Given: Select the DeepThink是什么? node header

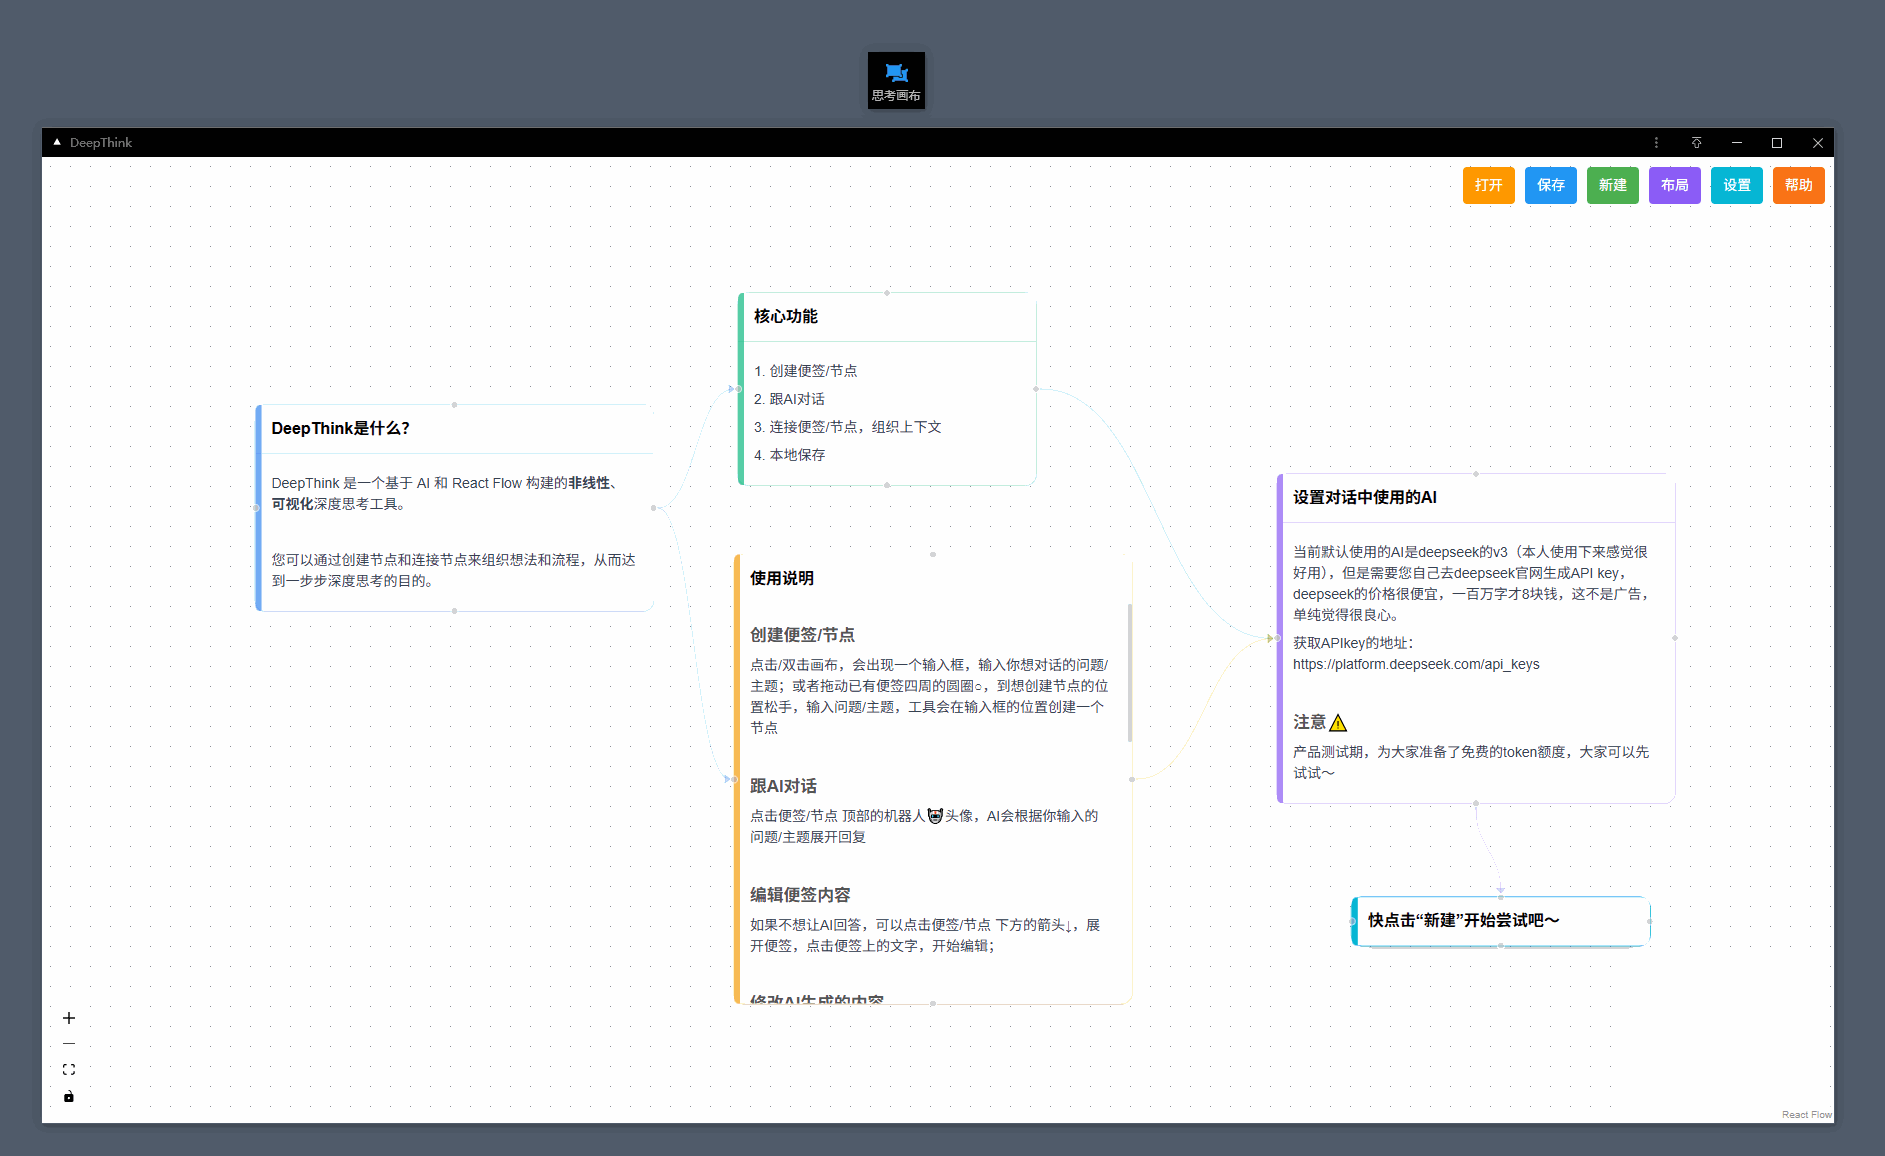Looking at the screenshot, I should [x=340, y=428].
